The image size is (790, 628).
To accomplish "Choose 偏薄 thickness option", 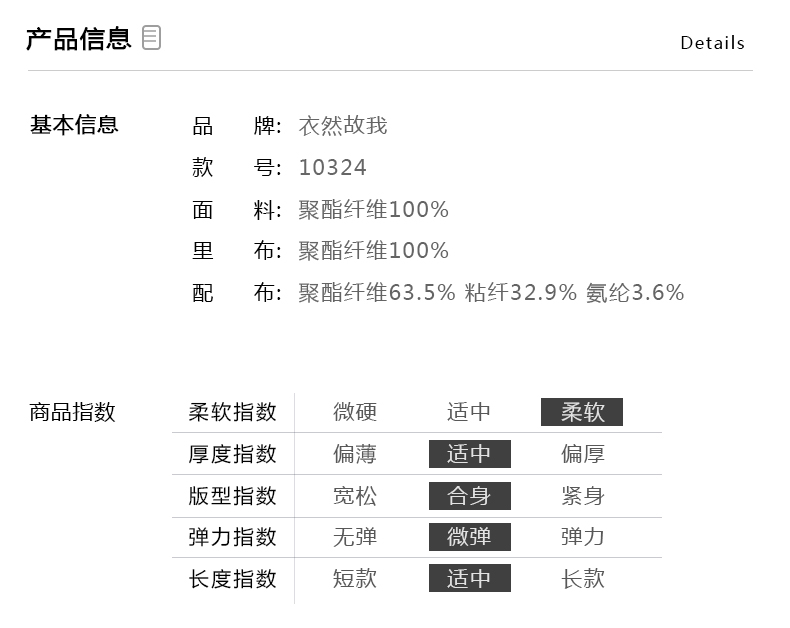I will coord(355,454).
